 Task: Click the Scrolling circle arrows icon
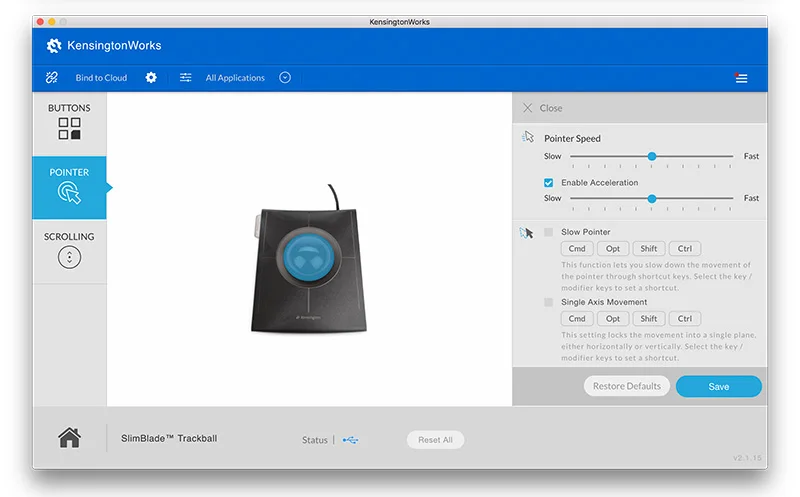point(69,257)
